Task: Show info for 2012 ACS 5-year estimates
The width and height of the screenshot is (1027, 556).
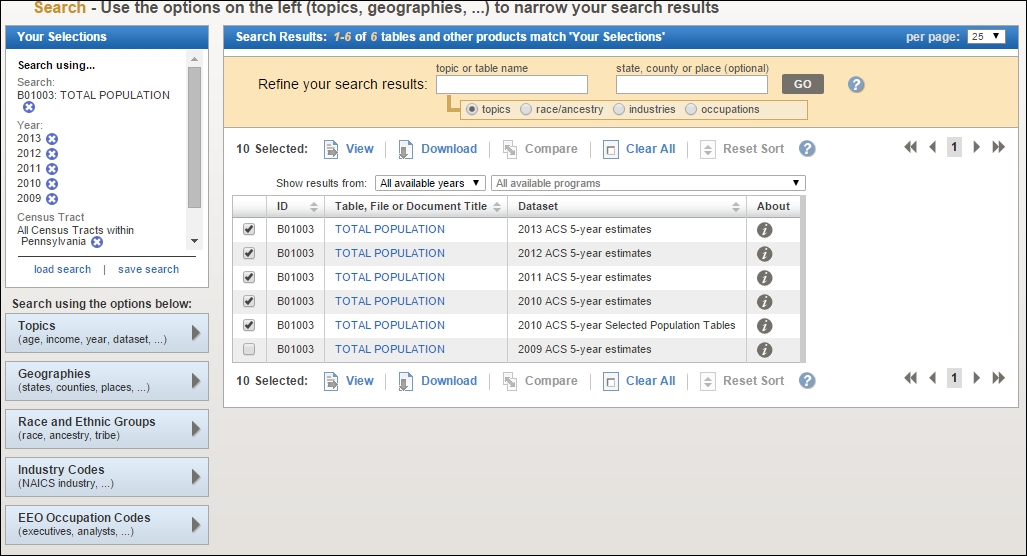Action: pyautogui.click(x=764, y=254)
